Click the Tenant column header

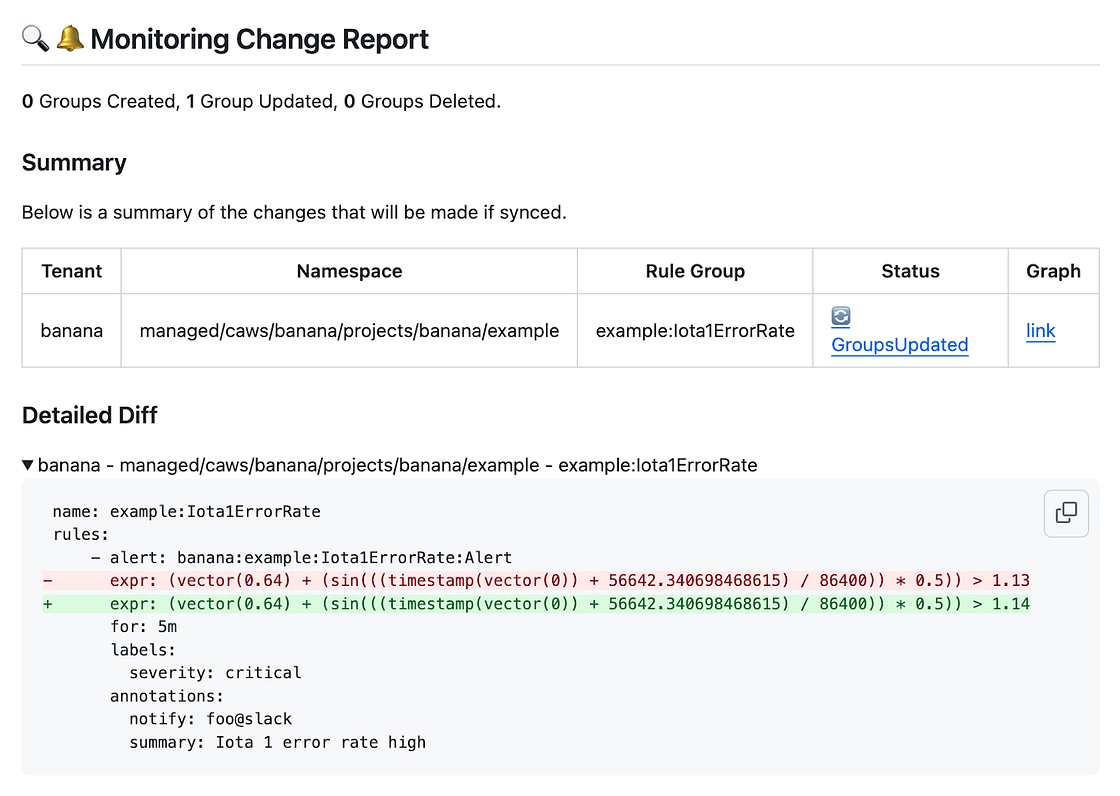(x=71, y=271)
